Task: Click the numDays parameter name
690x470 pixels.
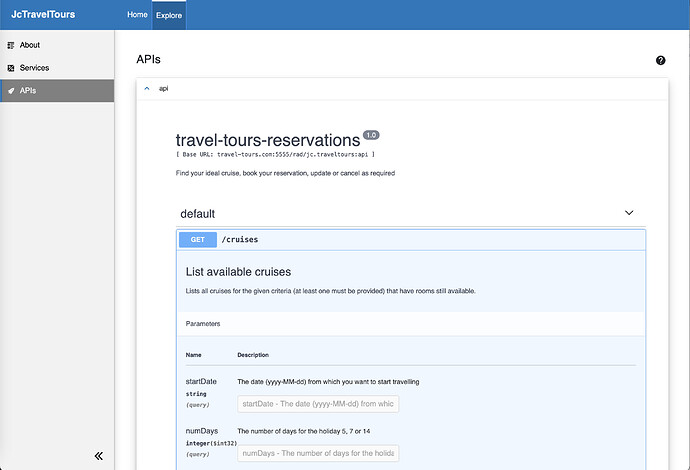Action: pos(202,431)
